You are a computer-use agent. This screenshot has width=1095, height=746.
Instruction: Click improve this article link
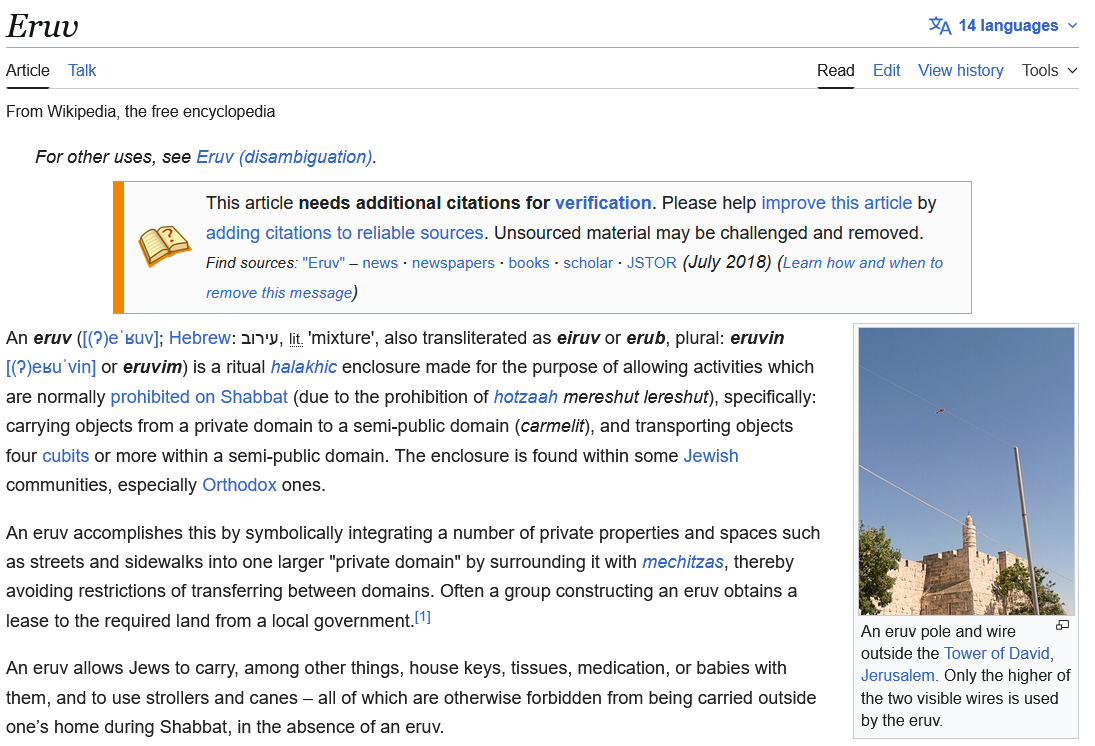pyautogui.click(x=837, y=203)
